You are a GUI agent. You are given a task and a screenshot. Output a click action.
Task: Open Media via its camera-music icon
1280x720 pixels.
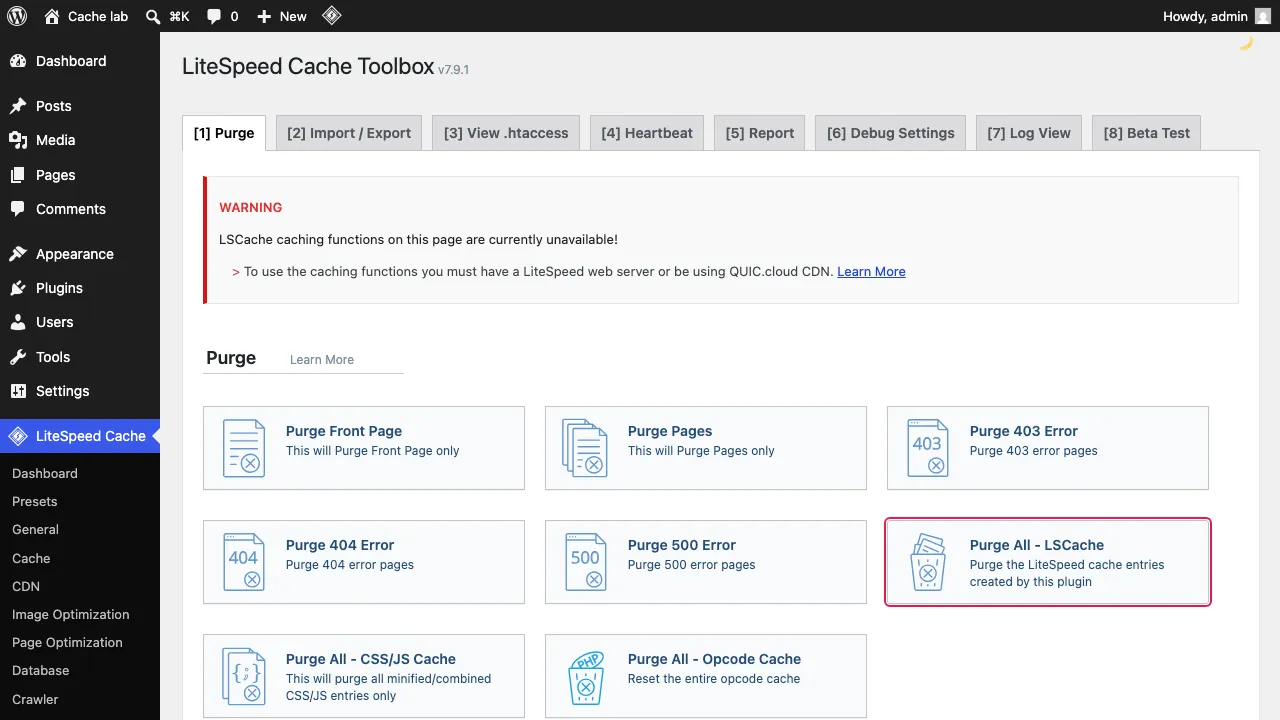[x=18, y=140]
